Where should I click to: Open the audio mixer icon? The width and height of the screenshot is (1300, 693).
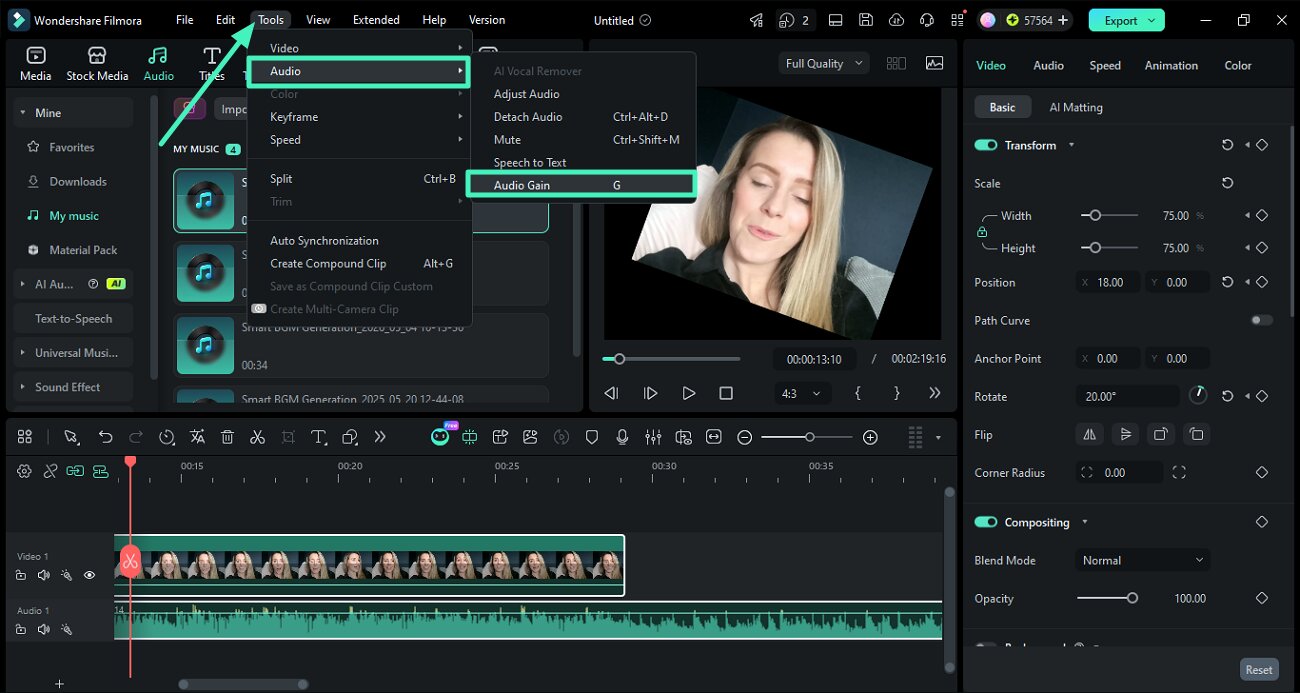[x=653, y=437]
